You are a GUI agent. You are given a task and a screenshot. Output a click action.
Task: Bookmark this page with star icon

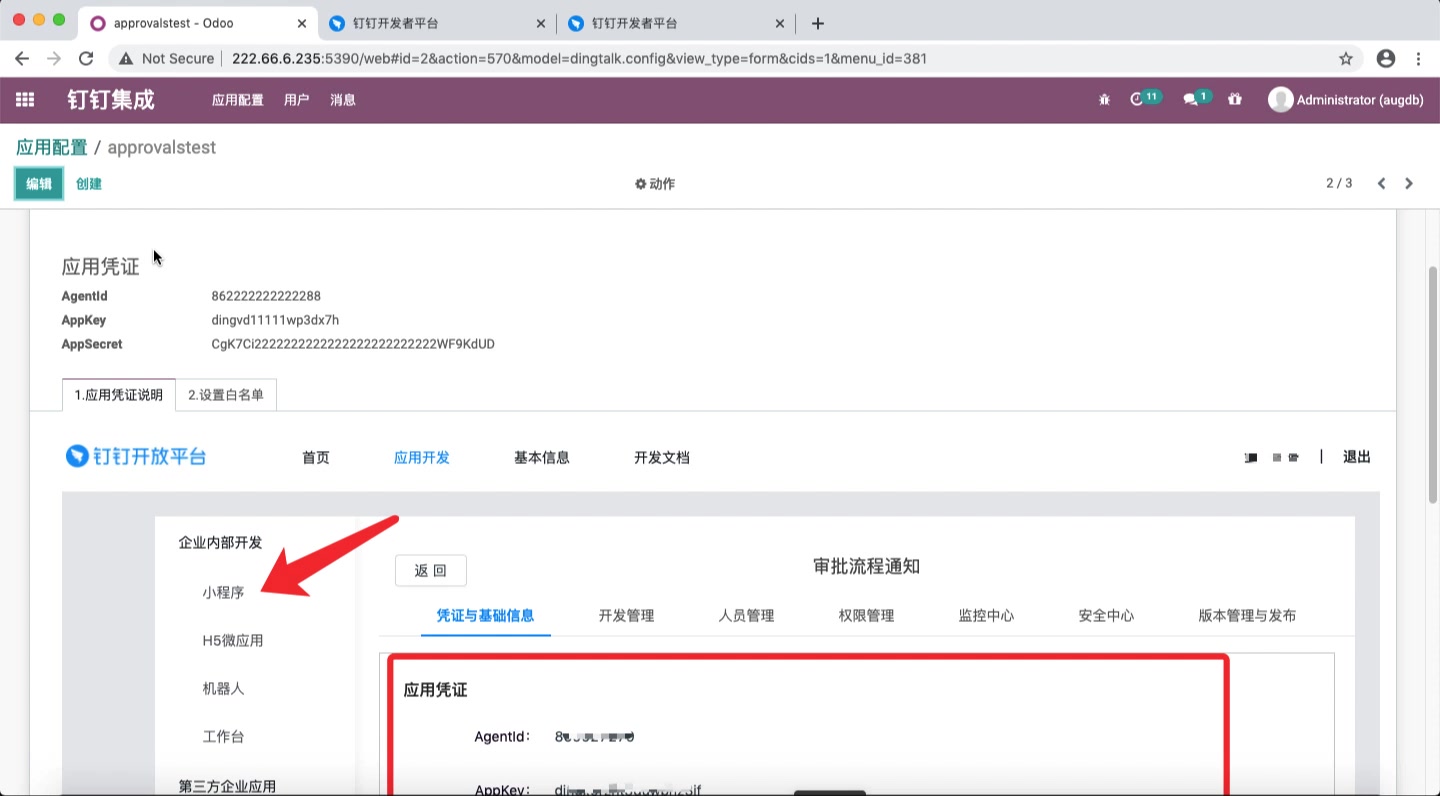coord(1346,59)
